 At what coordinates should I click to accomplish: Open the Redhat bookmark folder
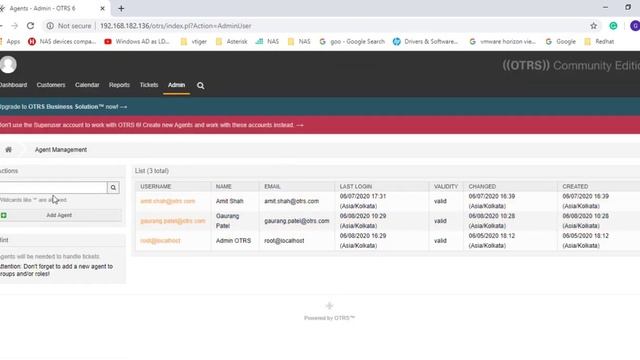599,42
